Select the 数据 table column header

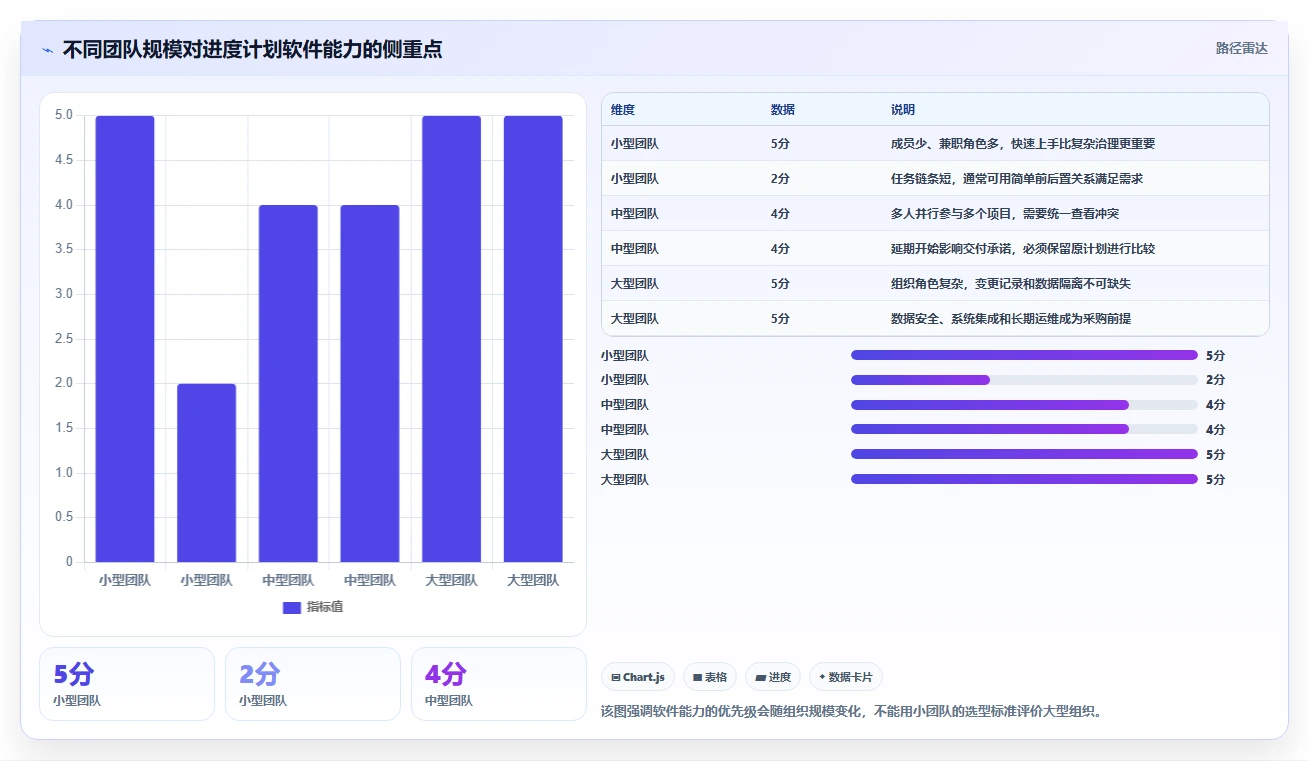(x=783, y=110)
